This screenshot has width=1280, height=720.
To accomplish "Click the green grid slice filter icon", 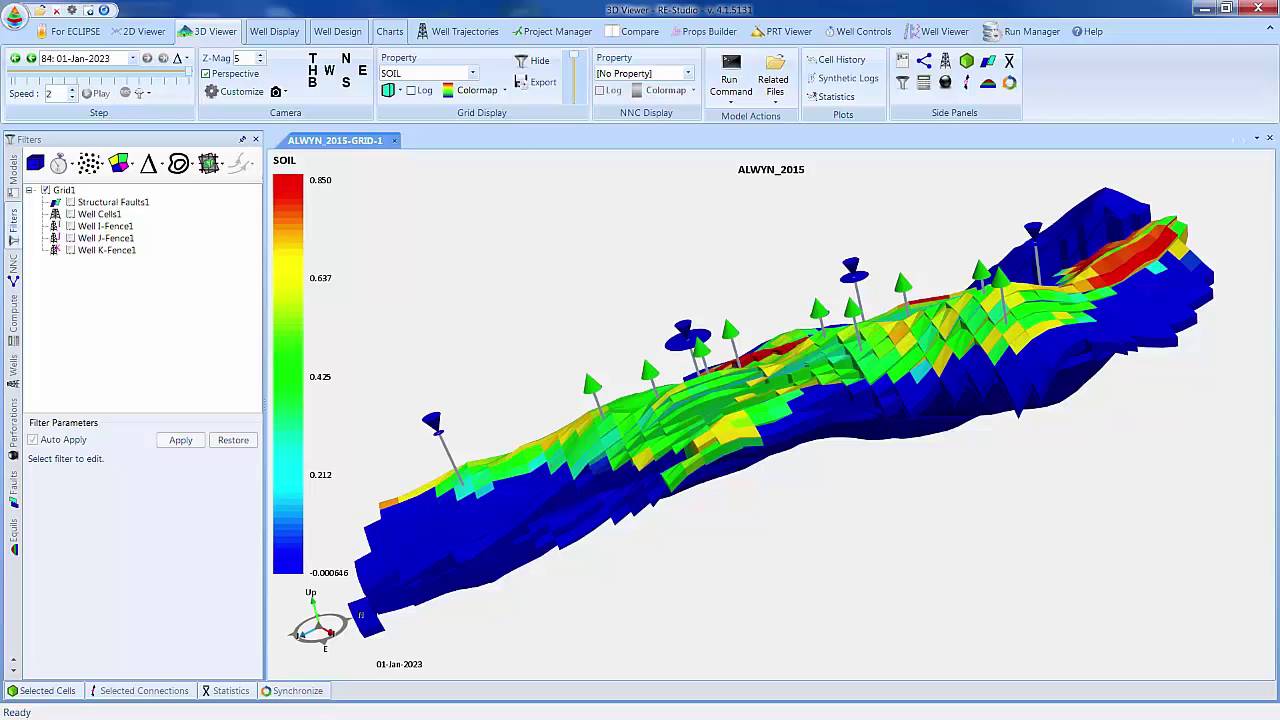I will point(208,163).
